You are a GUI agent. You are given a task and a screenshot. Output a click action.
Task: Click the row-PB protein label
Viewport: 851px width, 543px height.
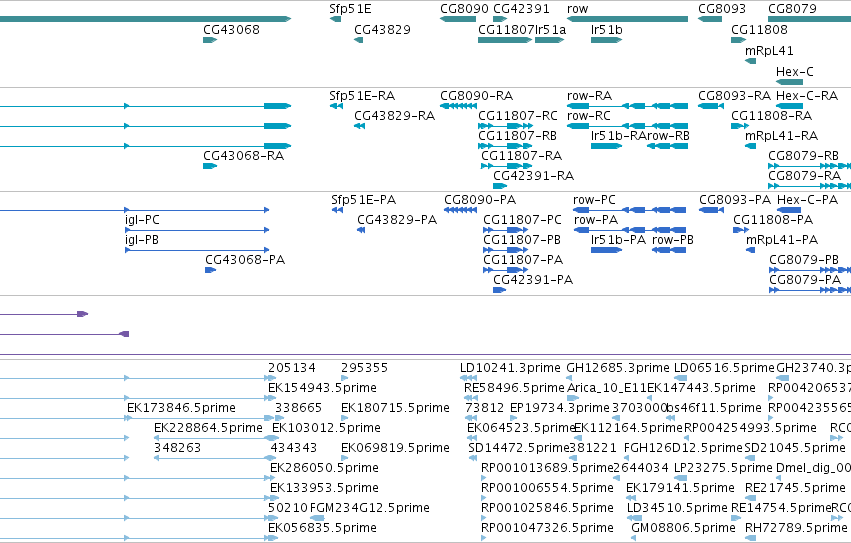(673, 240)
